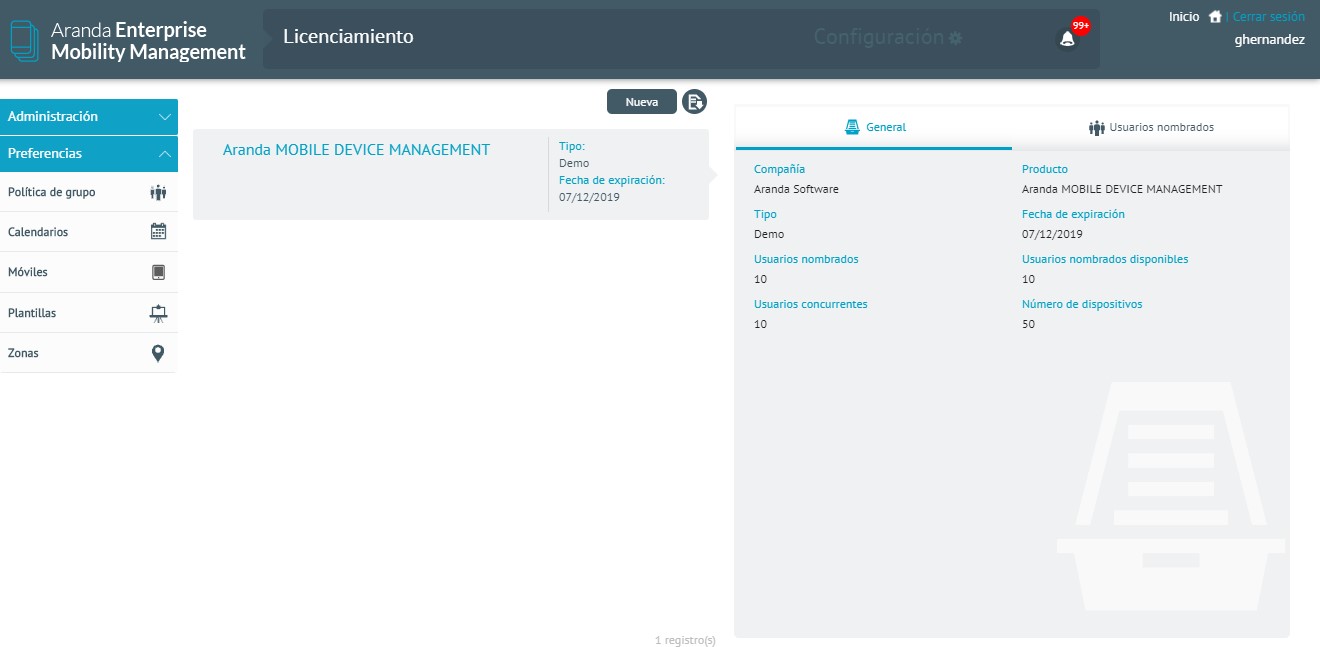Switch to the General tab
This screenshot has height=647, width=1320.
click(x=874, y=127)
